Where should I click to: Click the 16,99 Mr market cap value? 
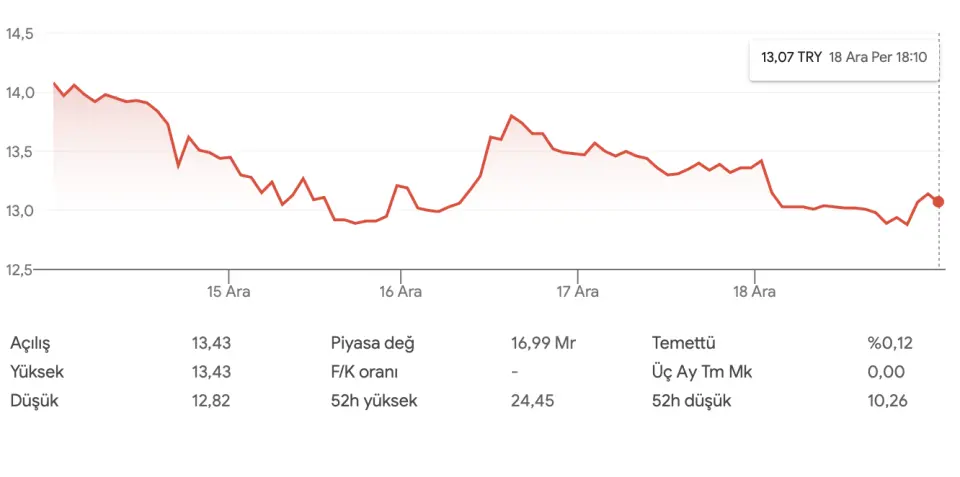(543, 344)
